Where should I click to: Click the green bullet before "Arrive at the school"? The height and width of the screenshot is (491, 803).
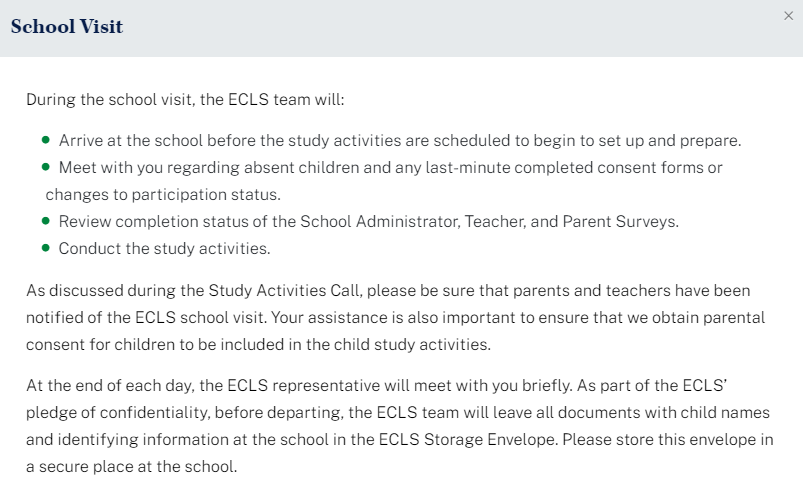(46, 141)
